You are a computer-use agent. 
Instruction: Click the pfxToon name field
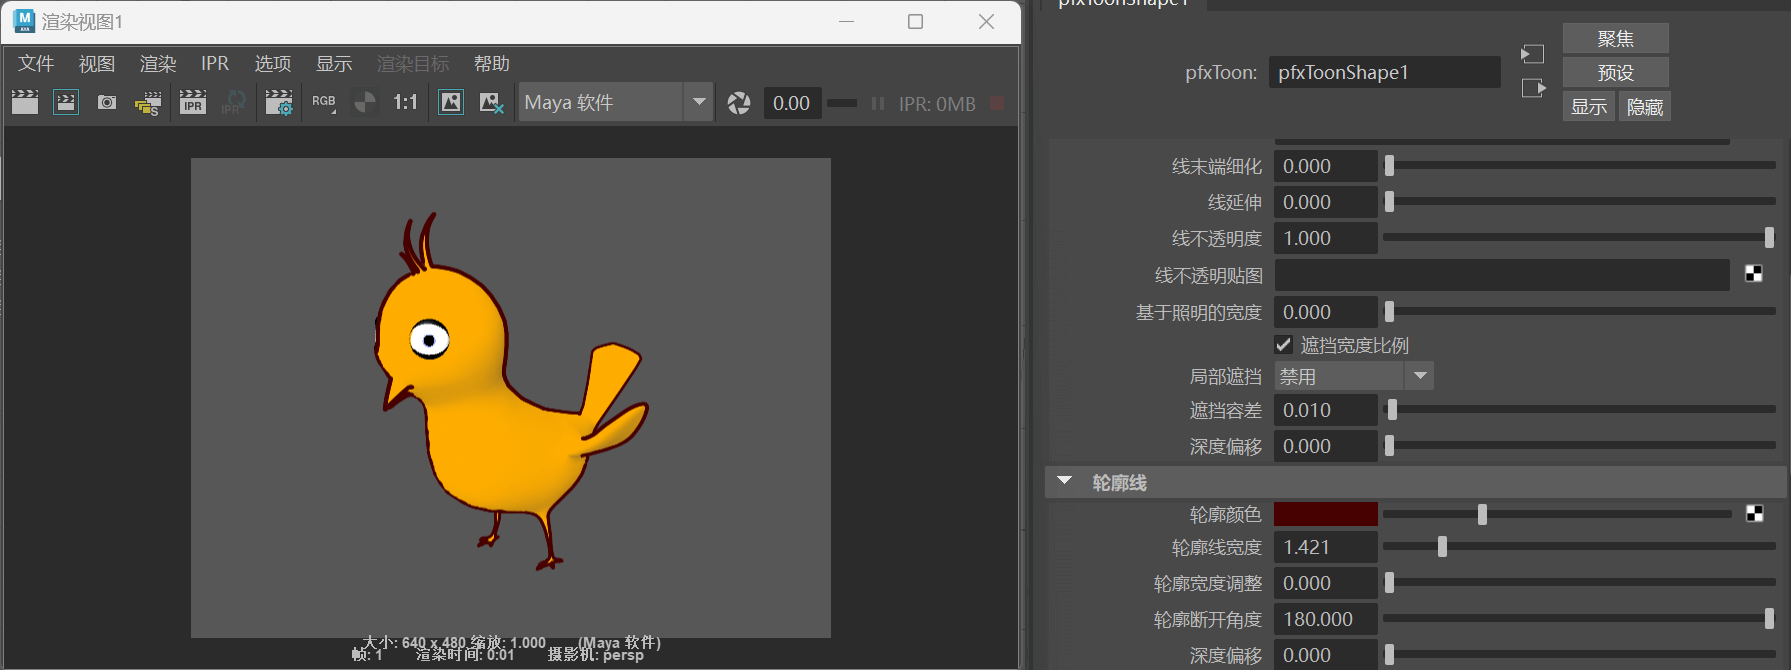tap(1385, 72)
